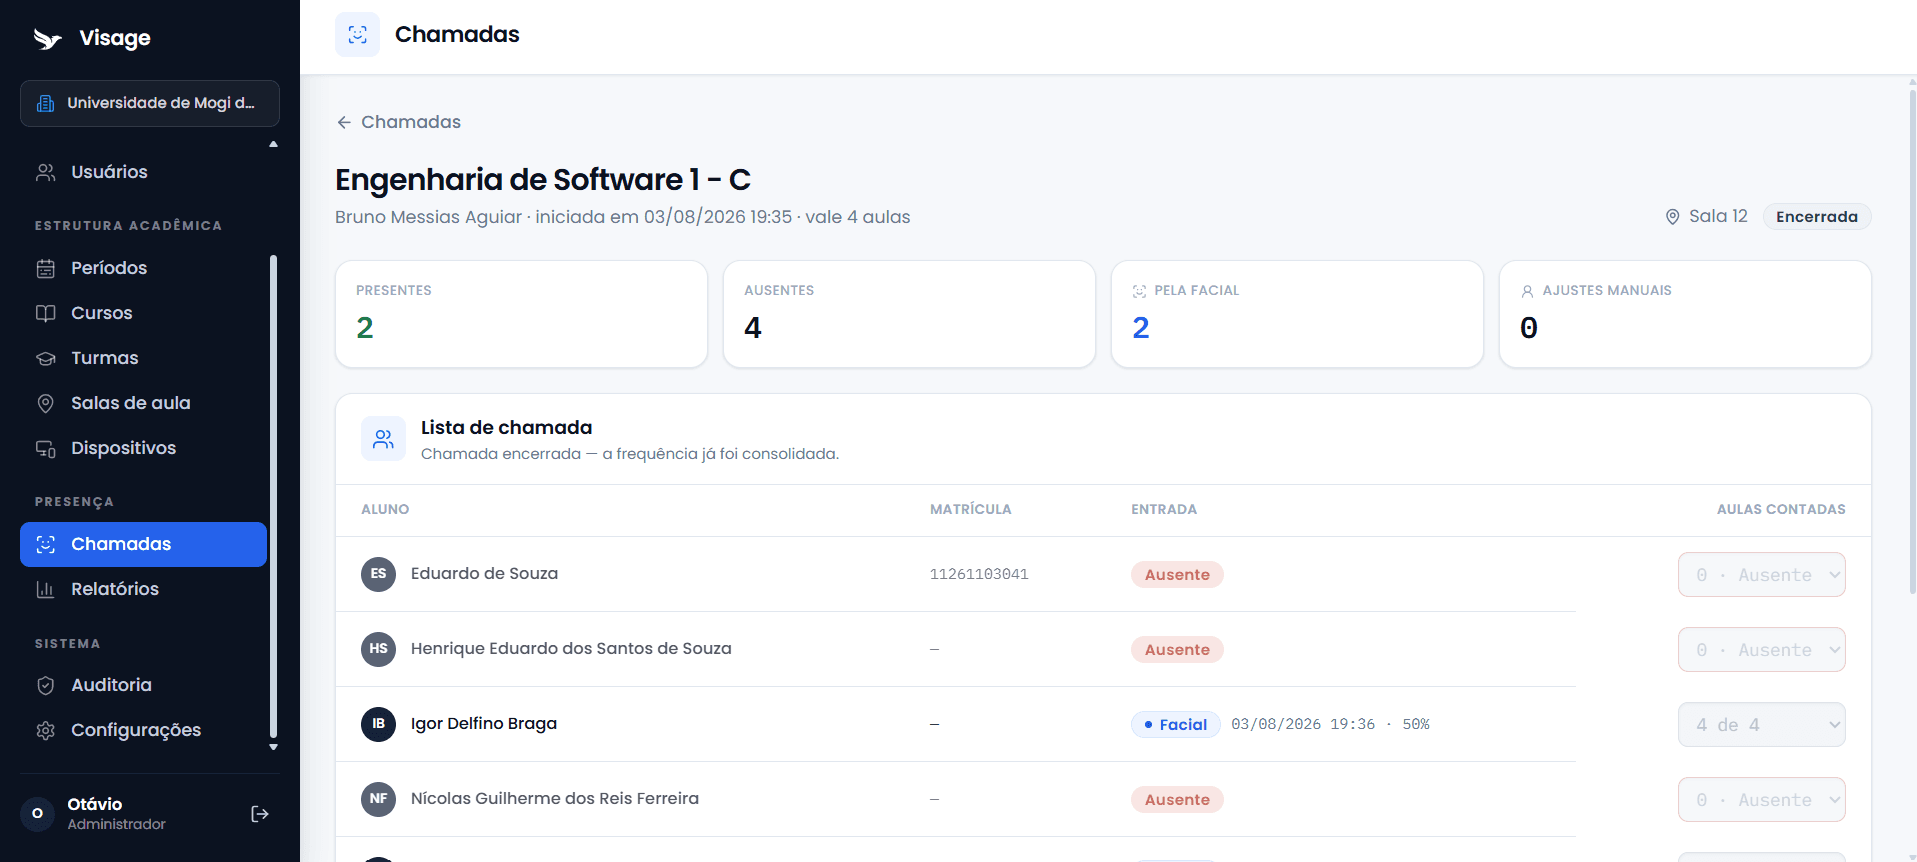This screenshot has height=862, width=1917.
Task: Click the Ausentes summary card
Action: (x=909, y=314)
